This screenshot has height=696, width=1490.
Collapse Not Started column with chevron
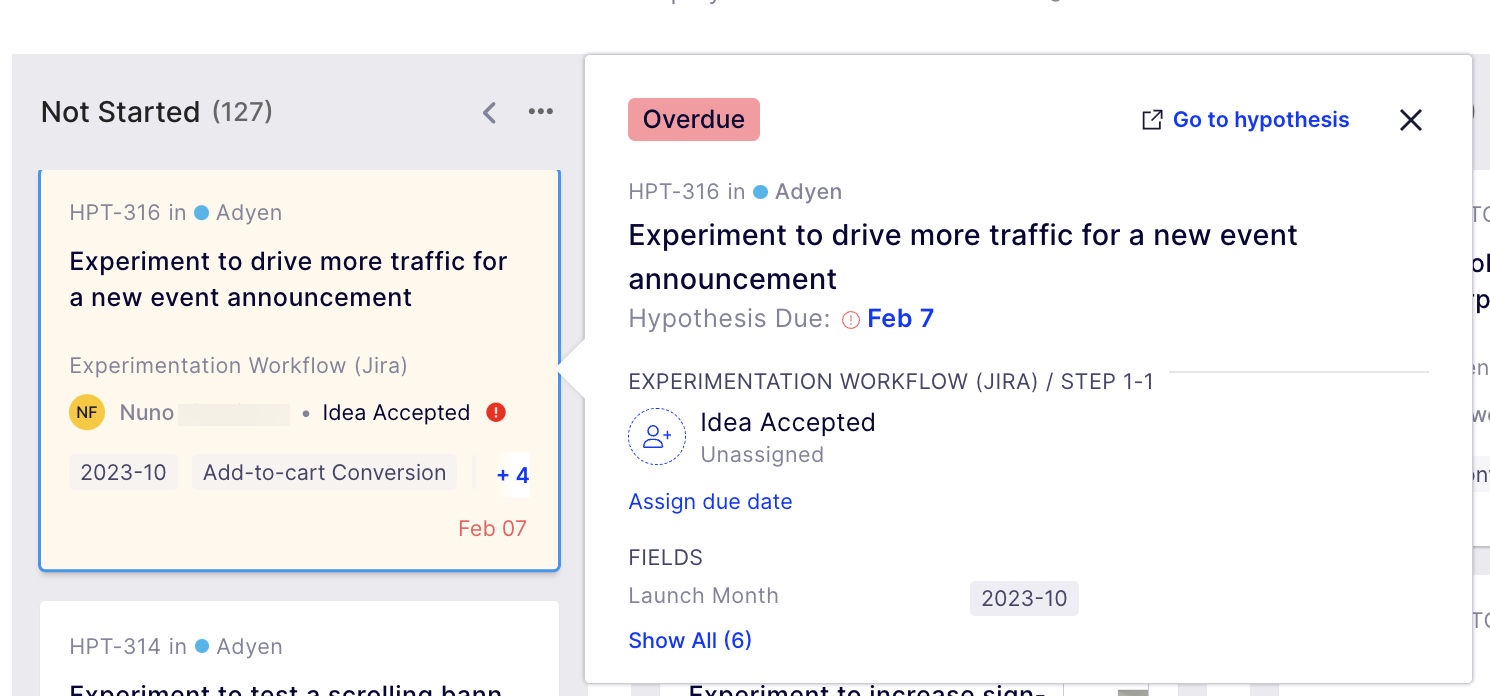pos(489,112)
